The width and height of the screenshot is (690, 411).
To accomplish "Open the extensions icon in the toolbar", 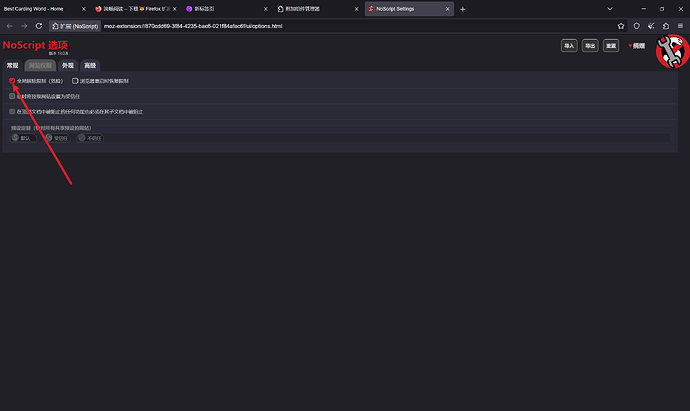I will click(666, 26).
